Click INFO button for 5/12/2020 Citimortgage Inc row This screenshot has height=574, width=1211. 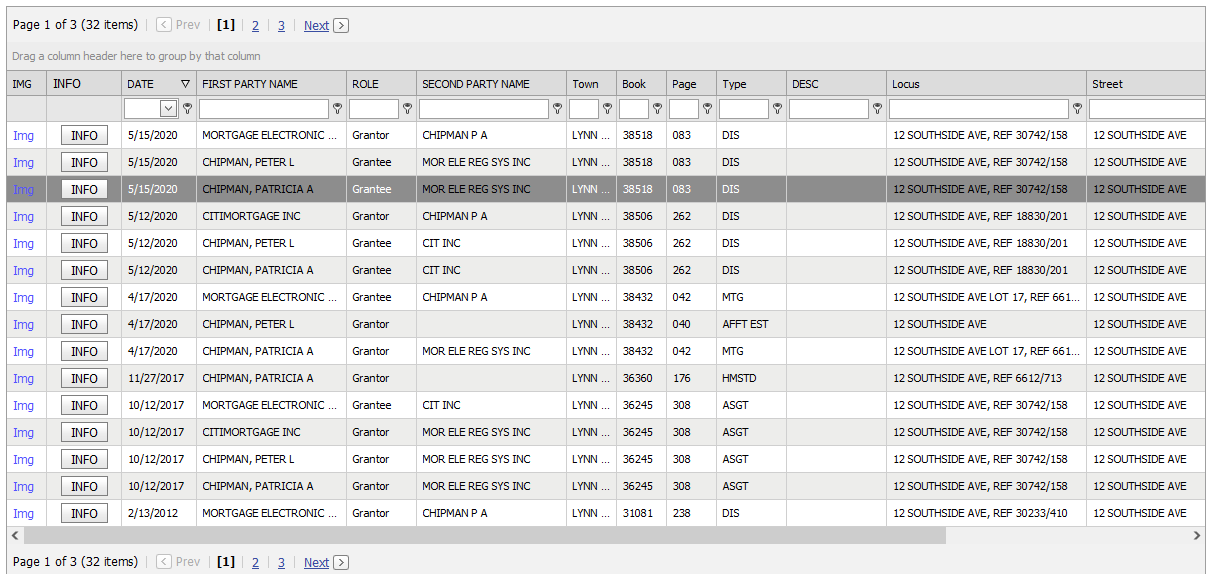84,216
